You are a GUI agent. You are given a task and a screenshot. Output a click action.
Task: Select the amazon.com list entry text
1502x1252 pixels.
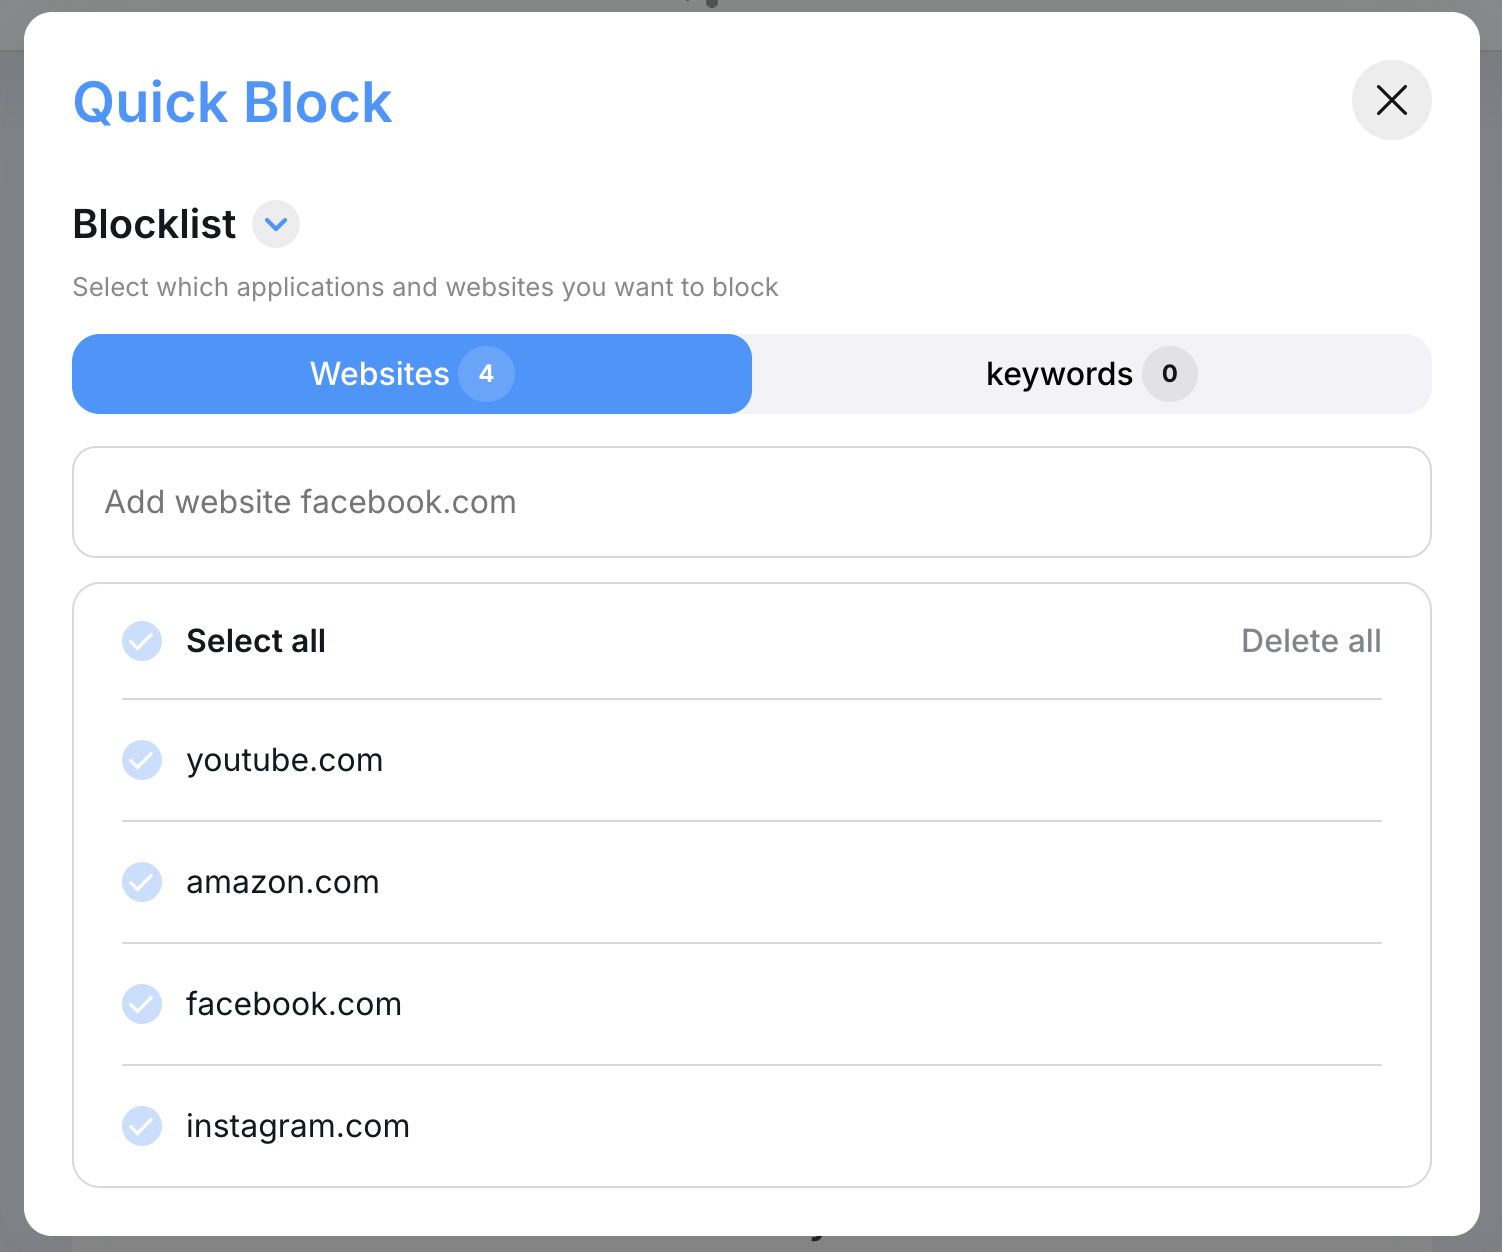[282, 882]
